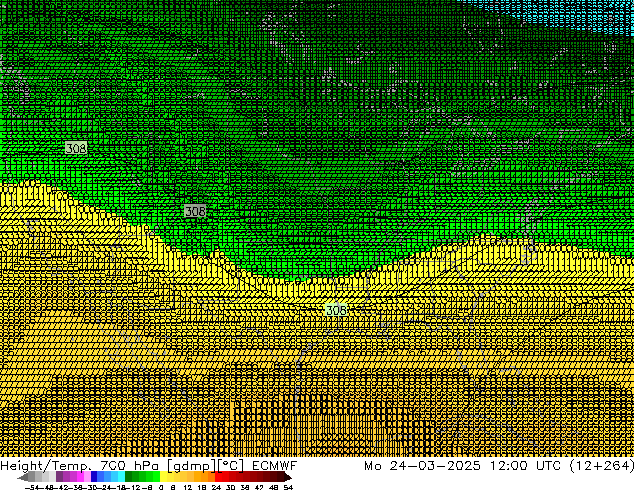Click the "24" legend scale value
The width and height of the screenshot is (634, 490).
216,487
